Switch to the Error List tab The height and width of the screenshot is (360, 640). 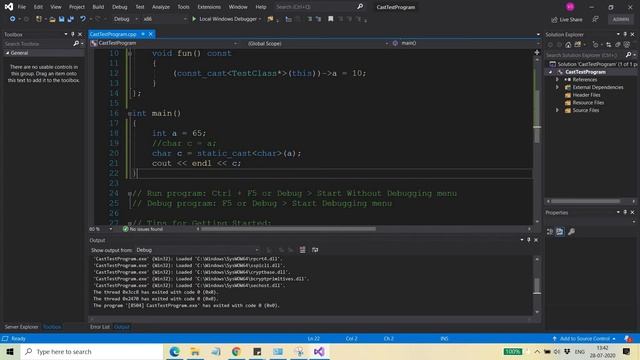click(x=100, y=327)
